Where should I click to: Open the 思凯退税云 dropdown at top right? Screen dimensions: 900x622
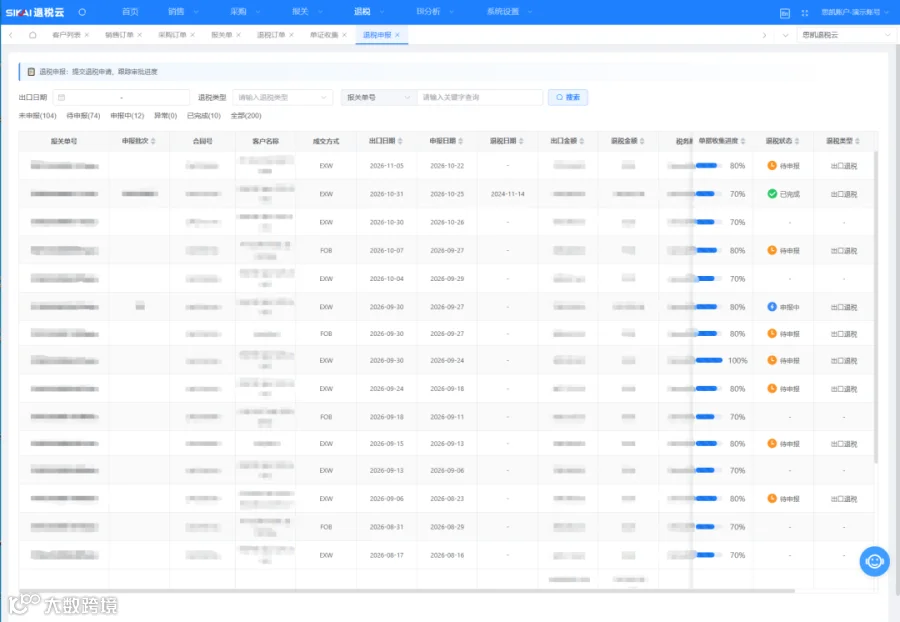845,35
